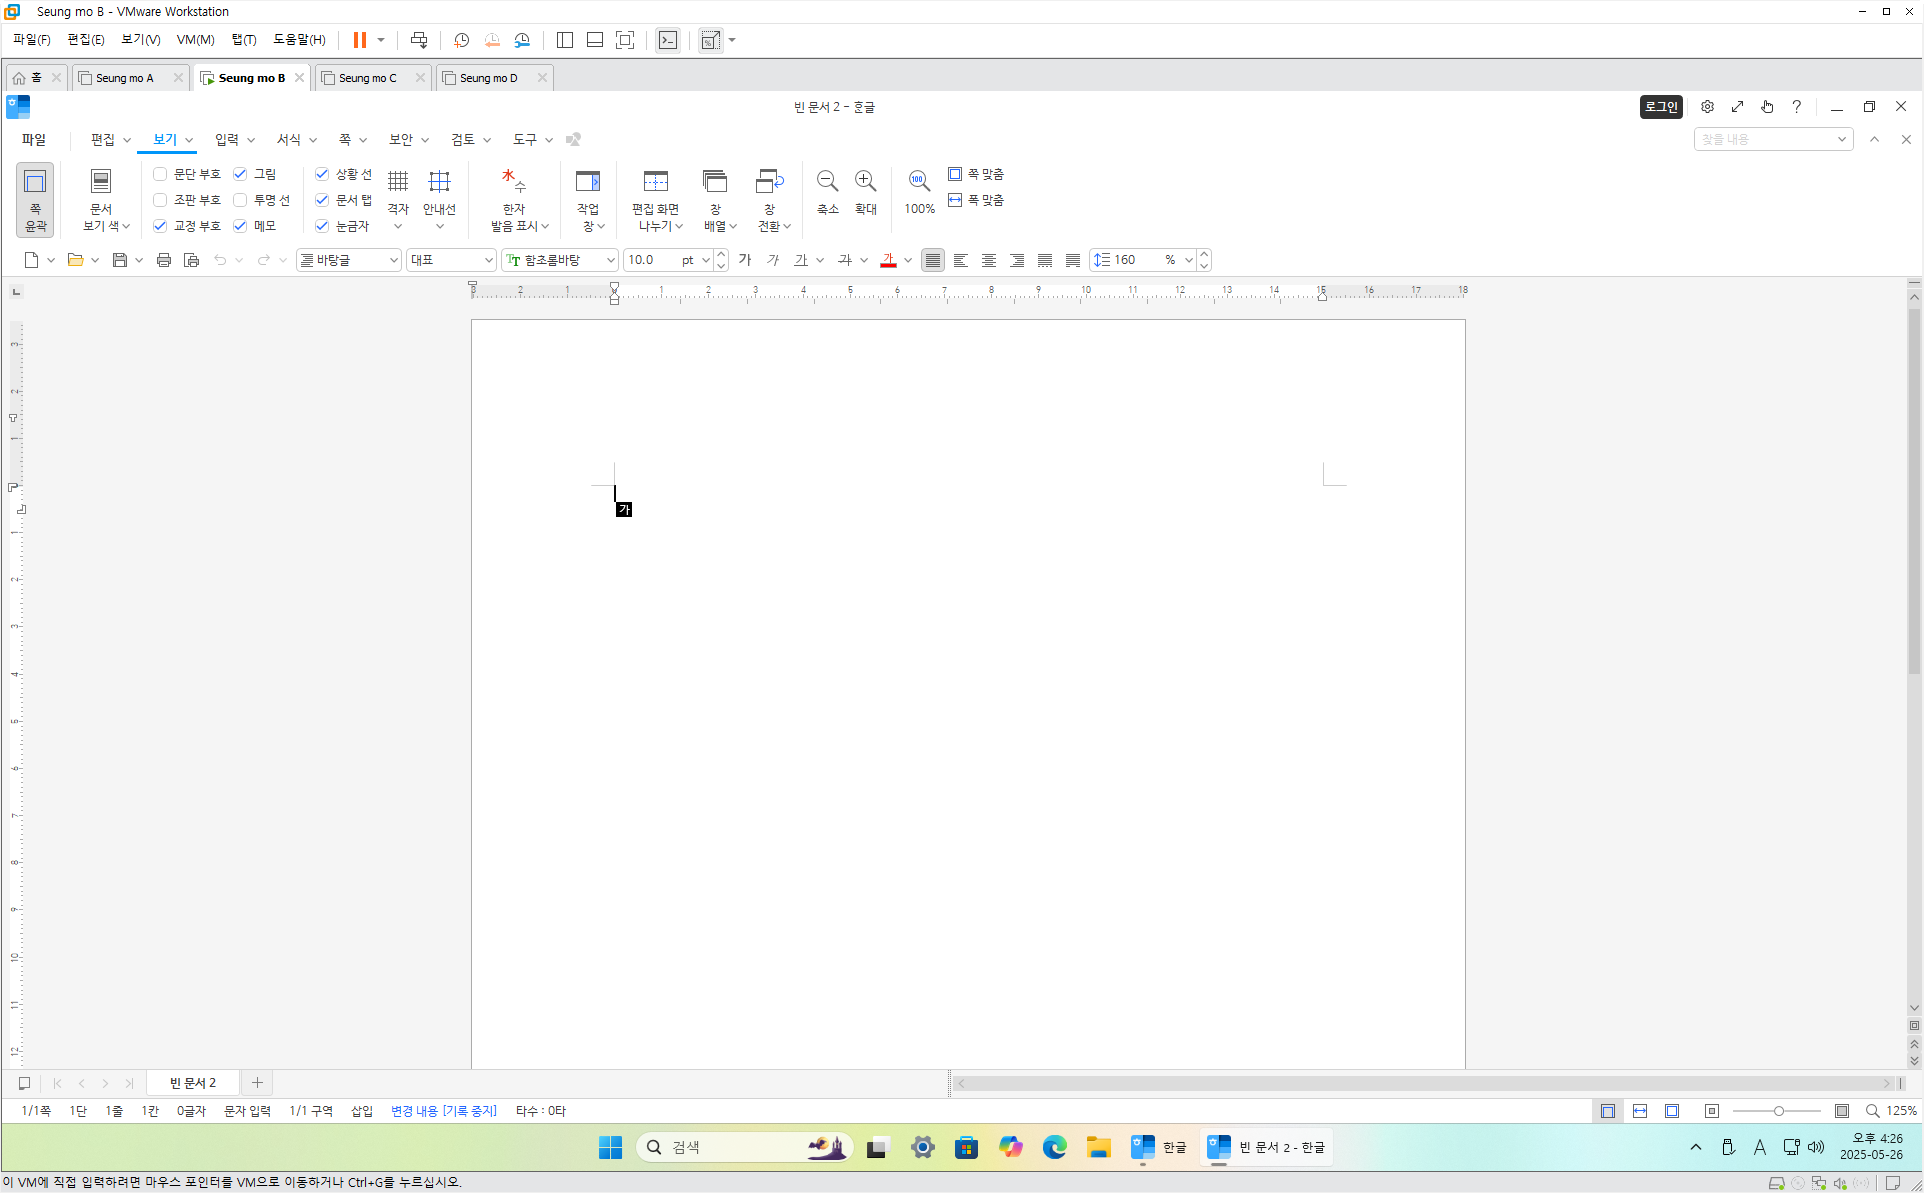Screen dimensions: 1924x1193
Task: Click the 쪽 맞춤 fit page button
Action: 976,174
